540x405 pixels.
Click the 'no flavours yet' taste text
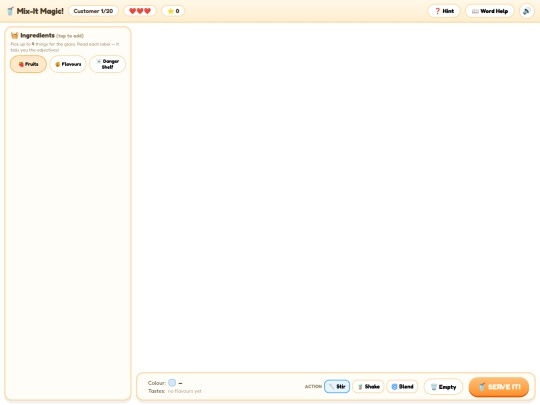[x=185, y=391]
